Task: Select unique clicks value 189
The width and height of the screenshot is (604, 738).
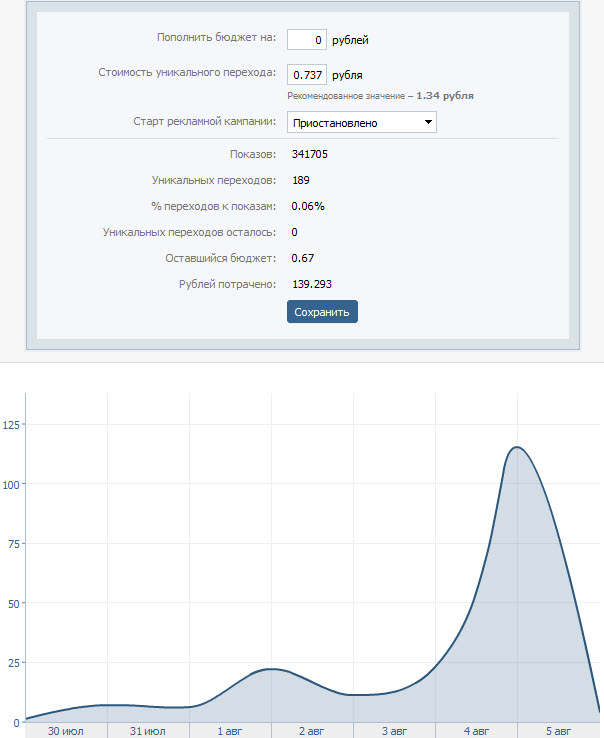Action: point(300,180)
